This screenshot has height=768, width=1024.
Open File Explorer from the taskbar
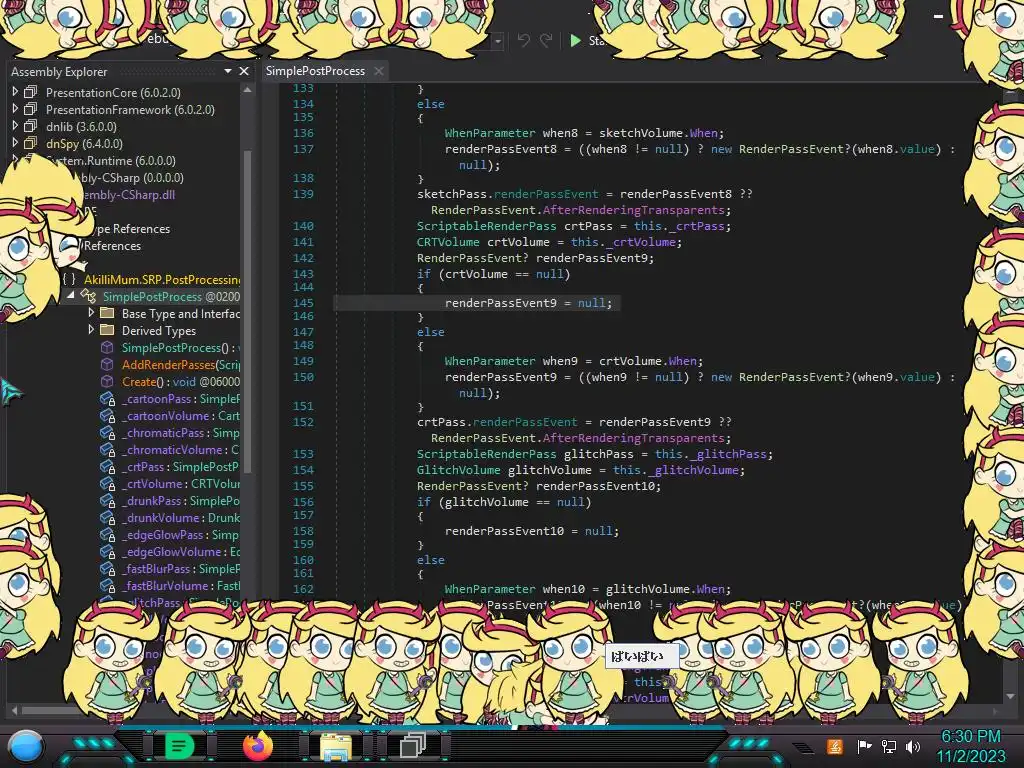point(335,745)
